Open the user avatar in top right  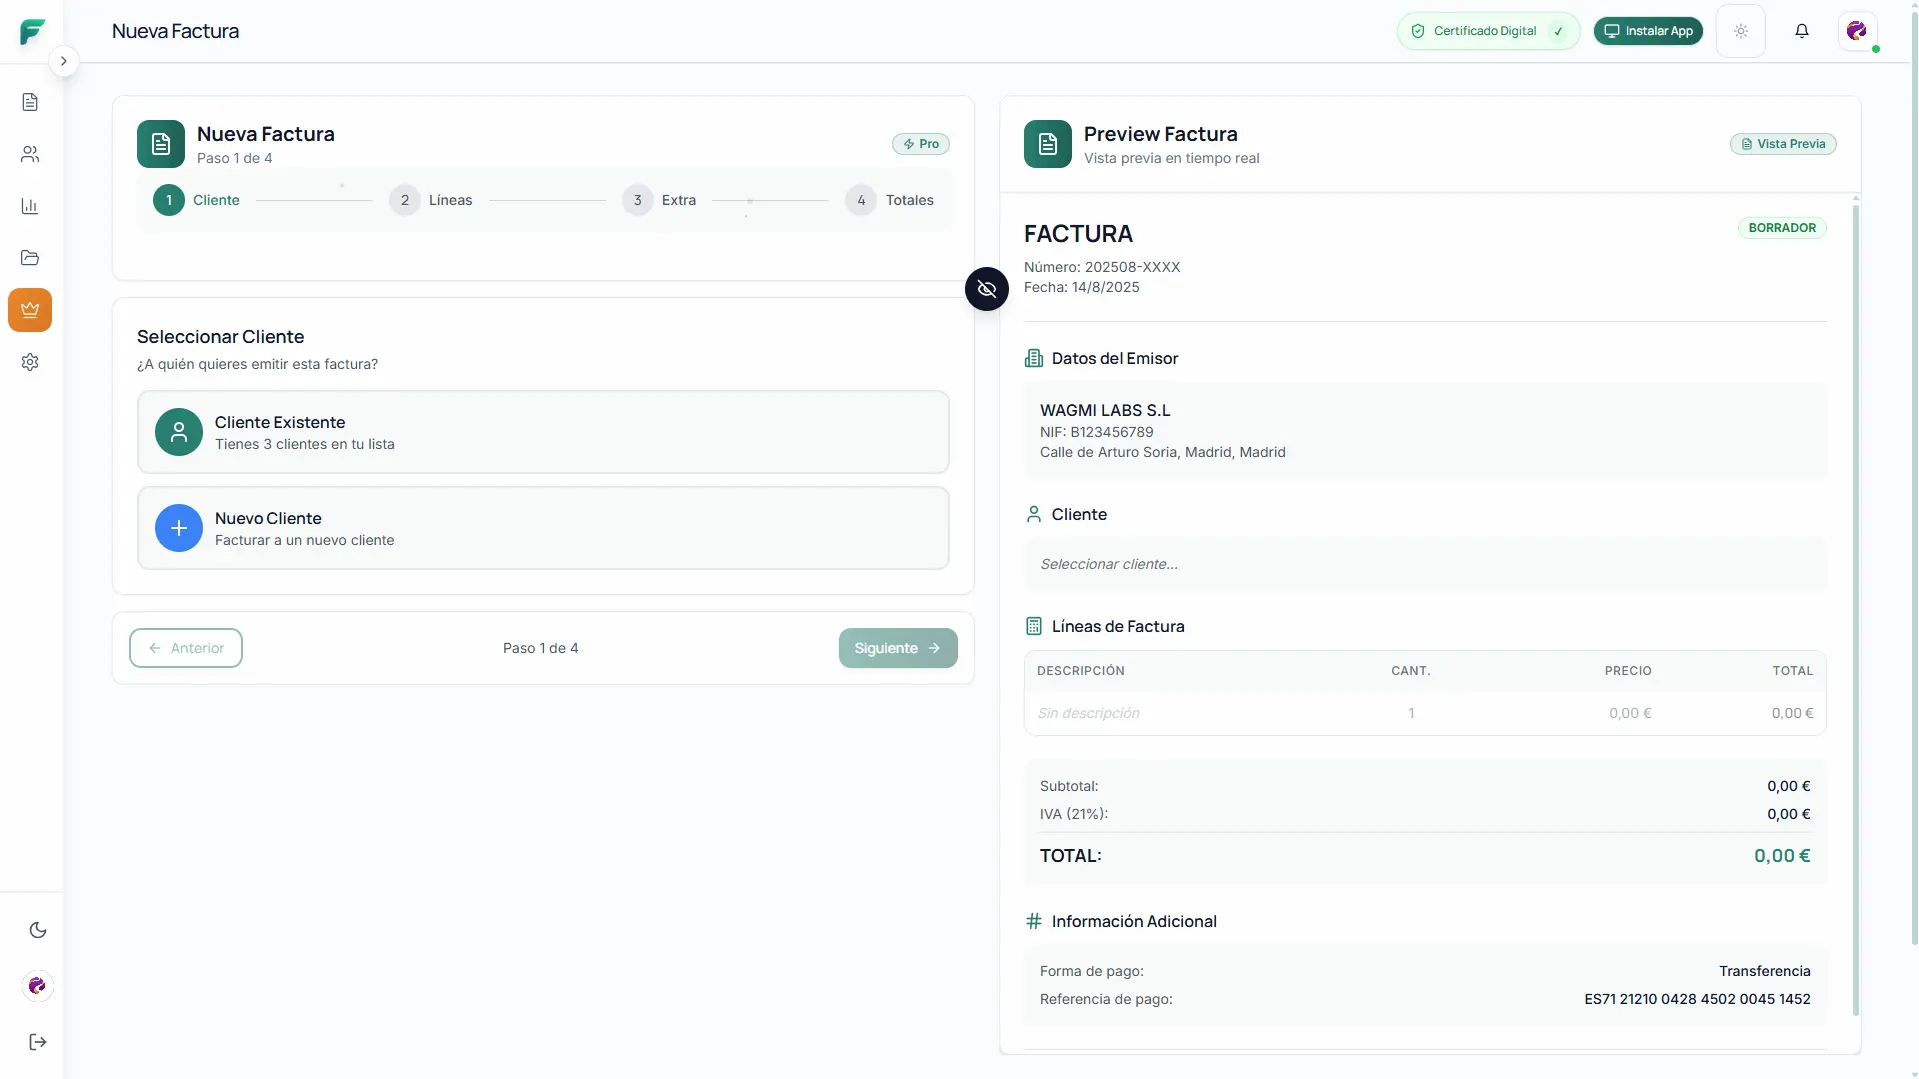[1856, 31]
